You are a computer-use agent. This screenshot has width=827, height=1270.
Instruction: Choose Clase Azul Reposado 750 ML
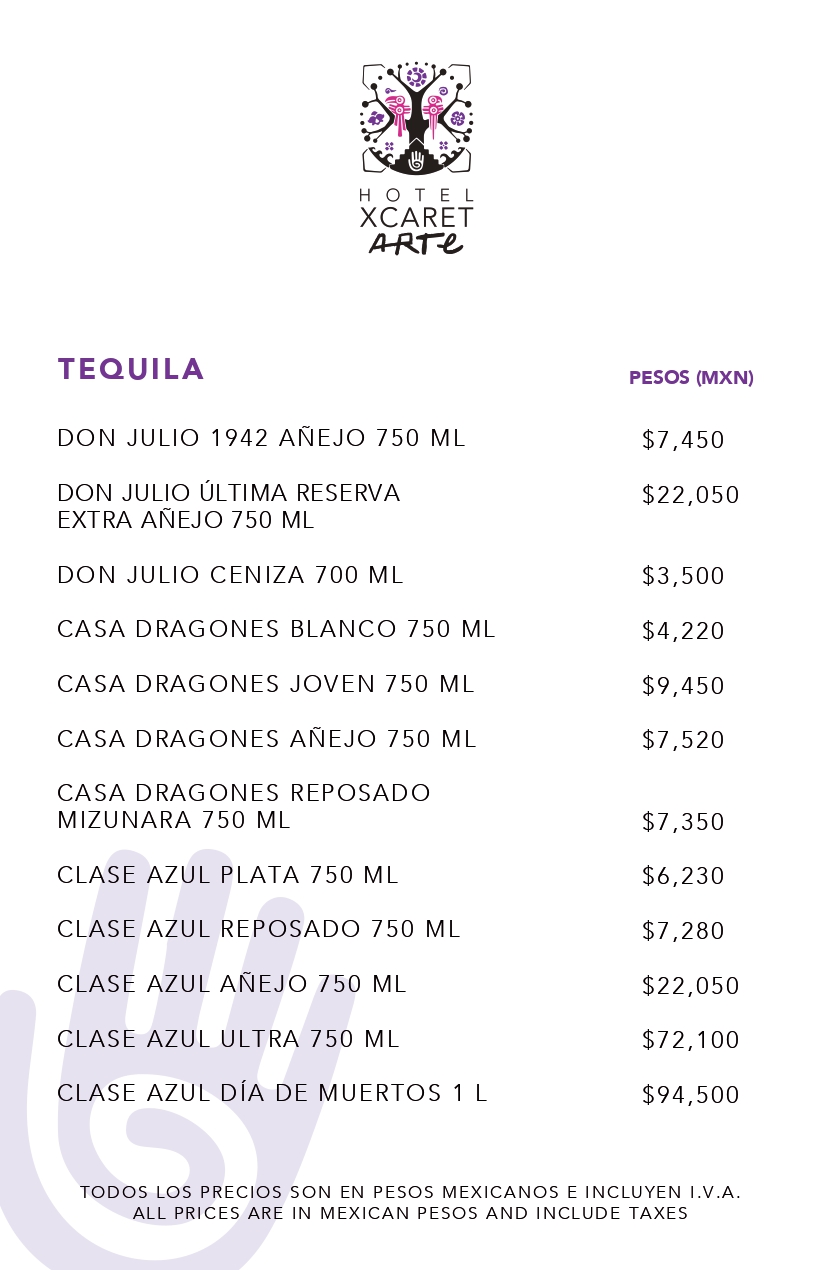click(259, 929)
